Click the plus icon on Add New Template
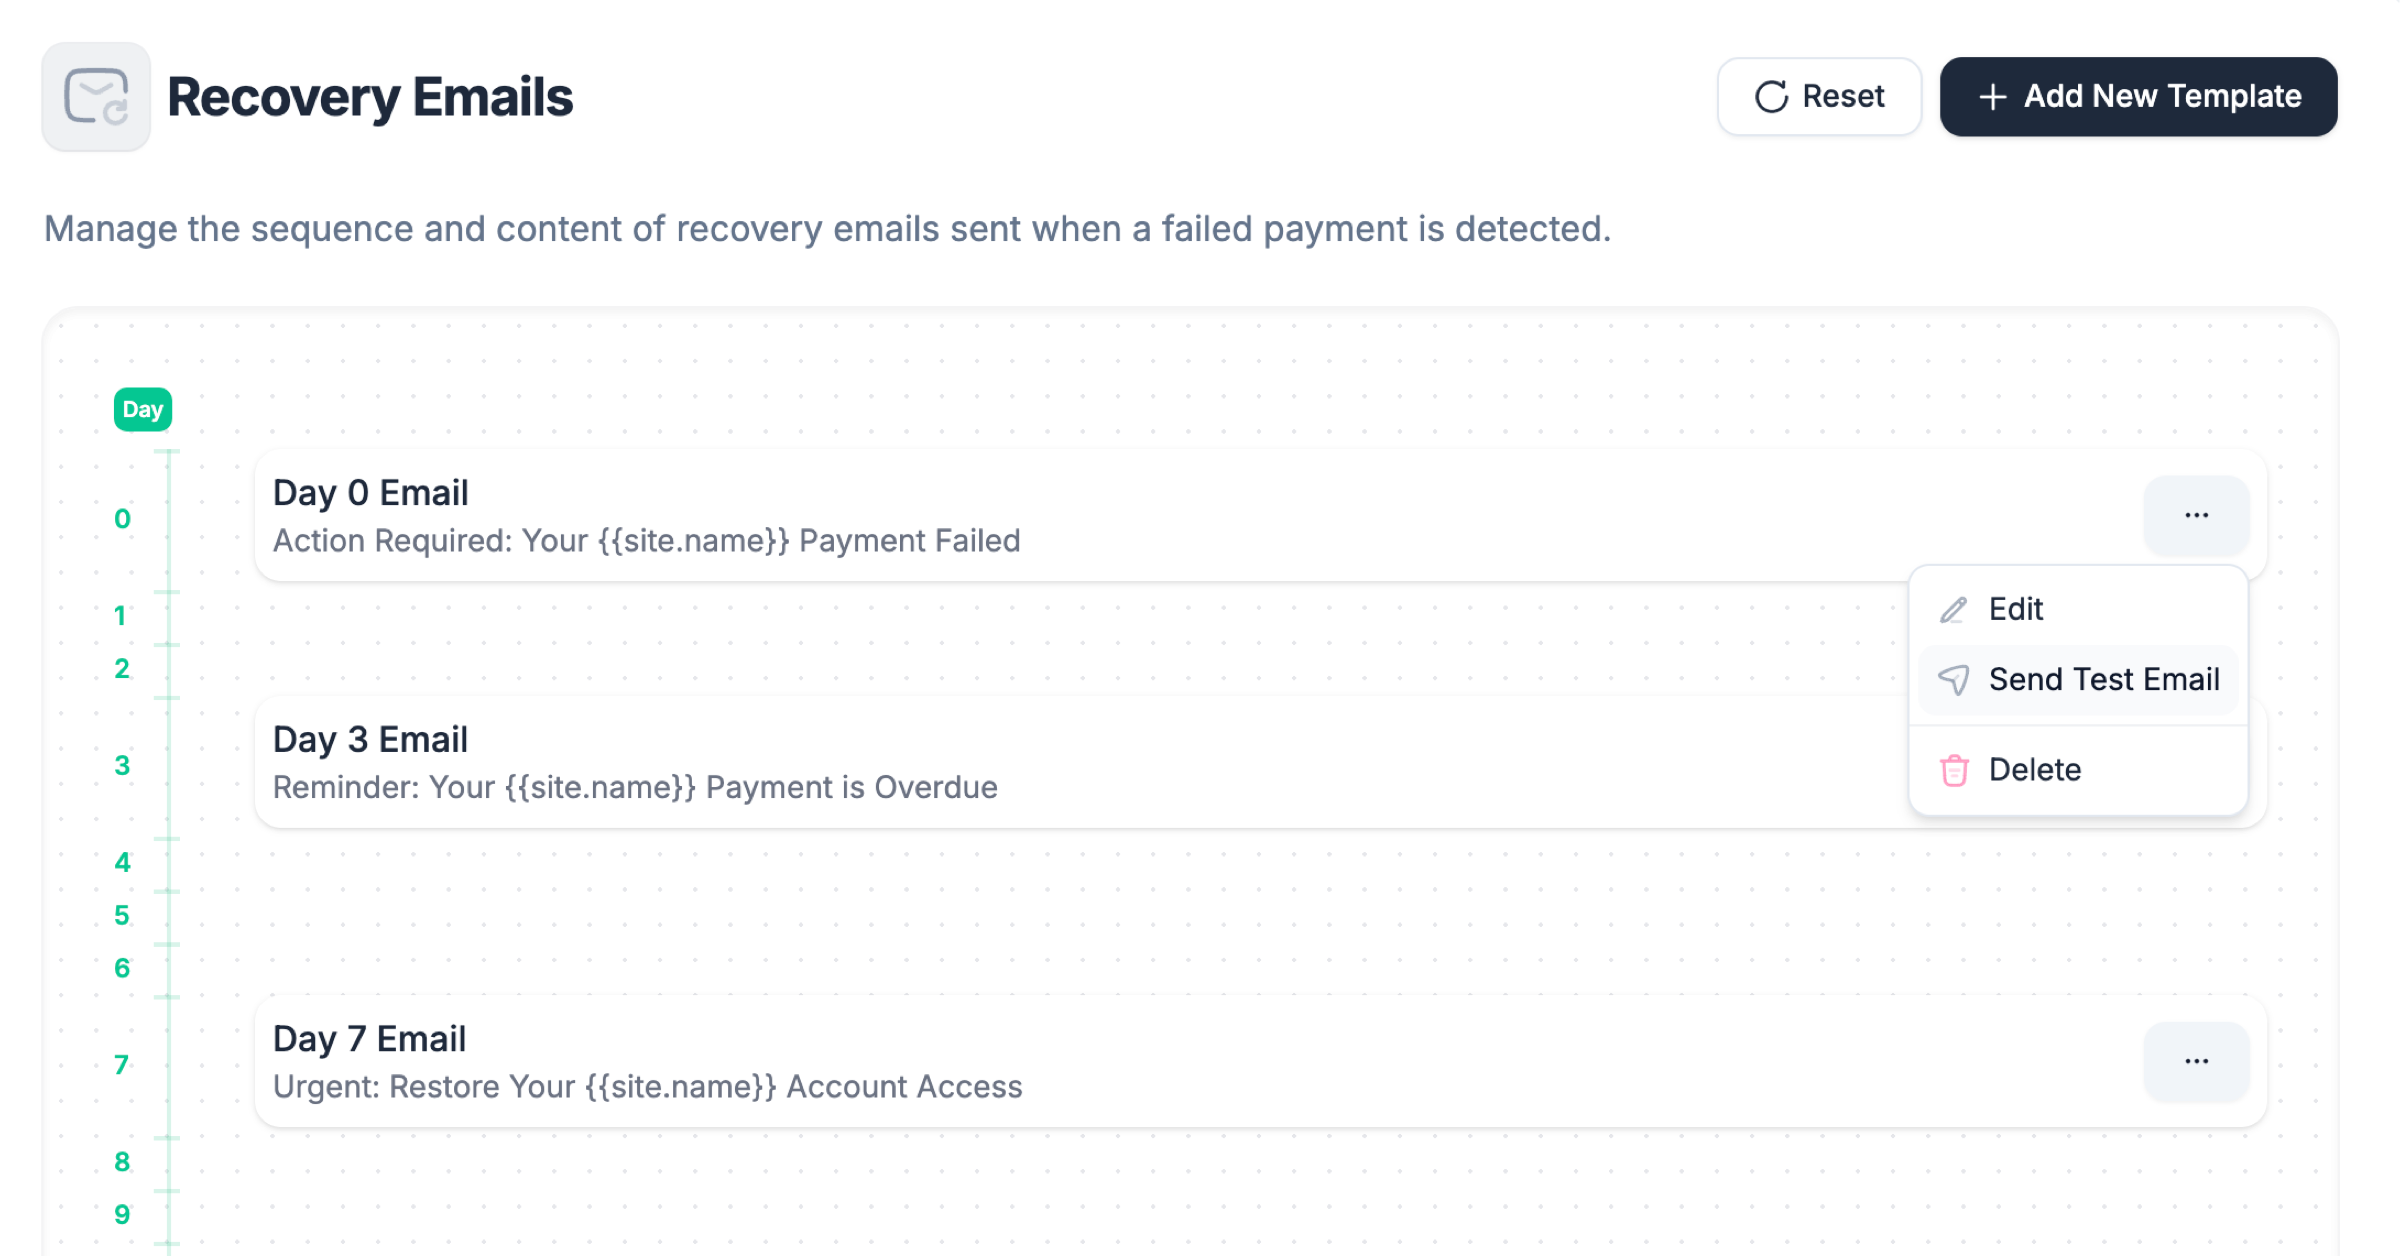2400x1256 pixels. tap(1992, 97)
